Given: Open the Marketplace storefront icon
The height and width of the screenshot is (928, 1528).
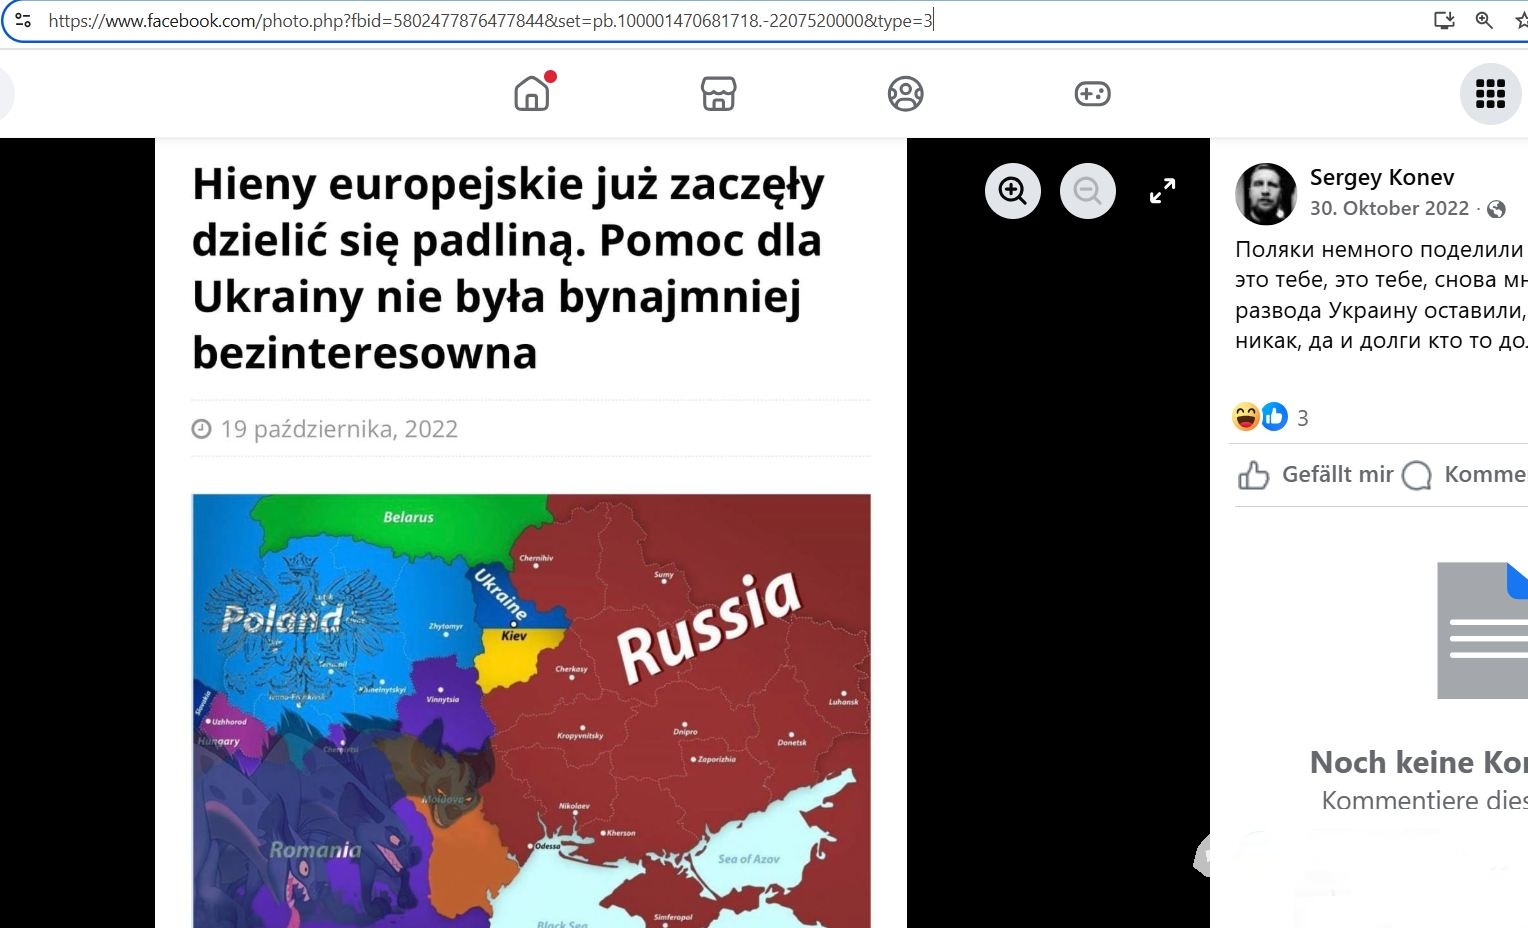Looking at the screenshot, I should (718, 94).
